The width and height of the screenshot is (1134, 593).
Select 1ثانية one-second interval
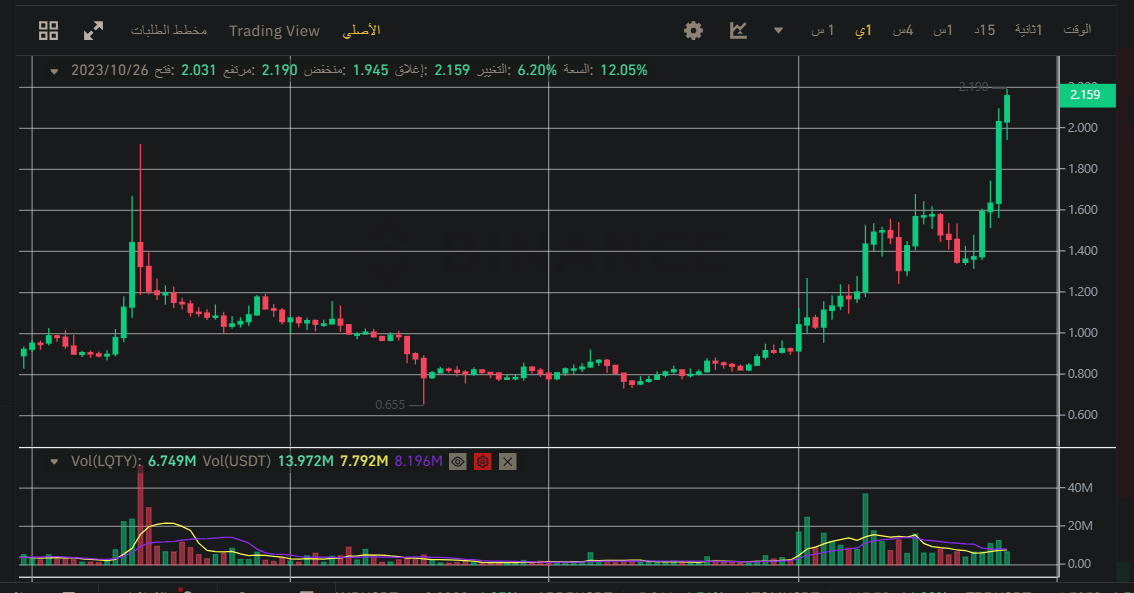click(1028, 30)
